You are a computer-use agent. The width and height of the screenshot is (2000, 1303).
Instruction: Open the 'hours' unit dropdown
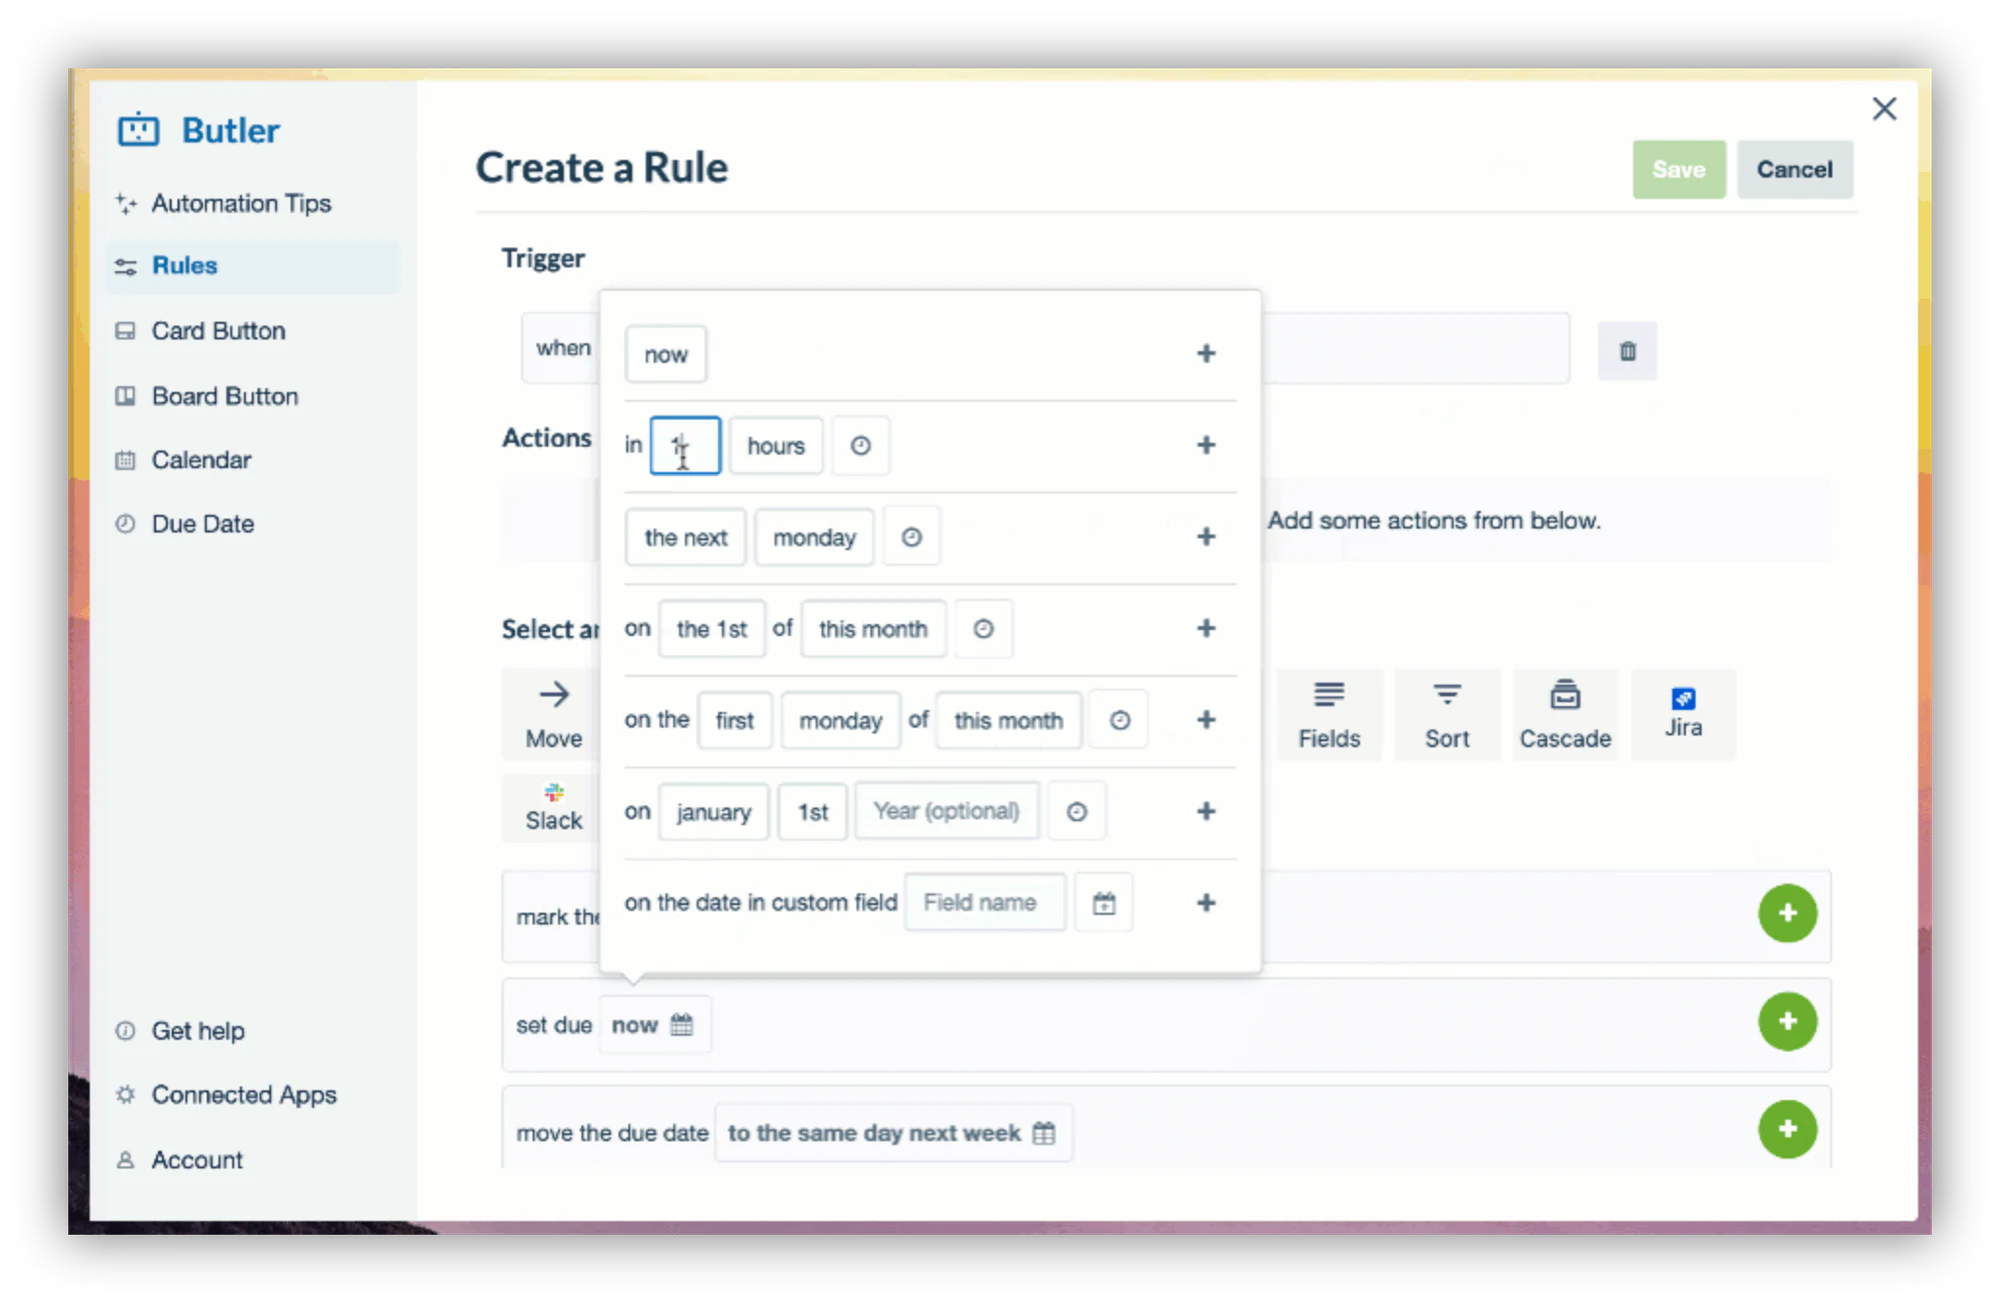point(776,446)
